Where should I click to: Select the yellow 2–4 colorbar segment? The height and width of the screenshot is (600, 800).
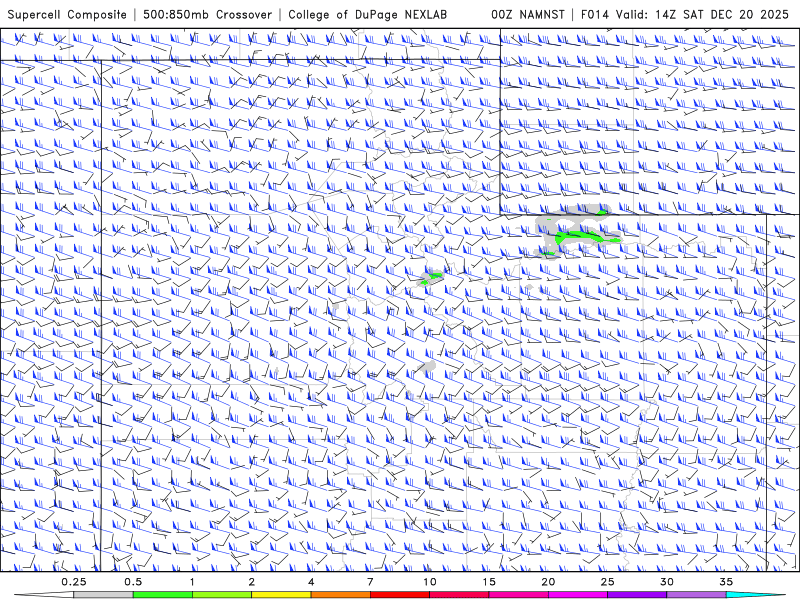click(281, 595)
